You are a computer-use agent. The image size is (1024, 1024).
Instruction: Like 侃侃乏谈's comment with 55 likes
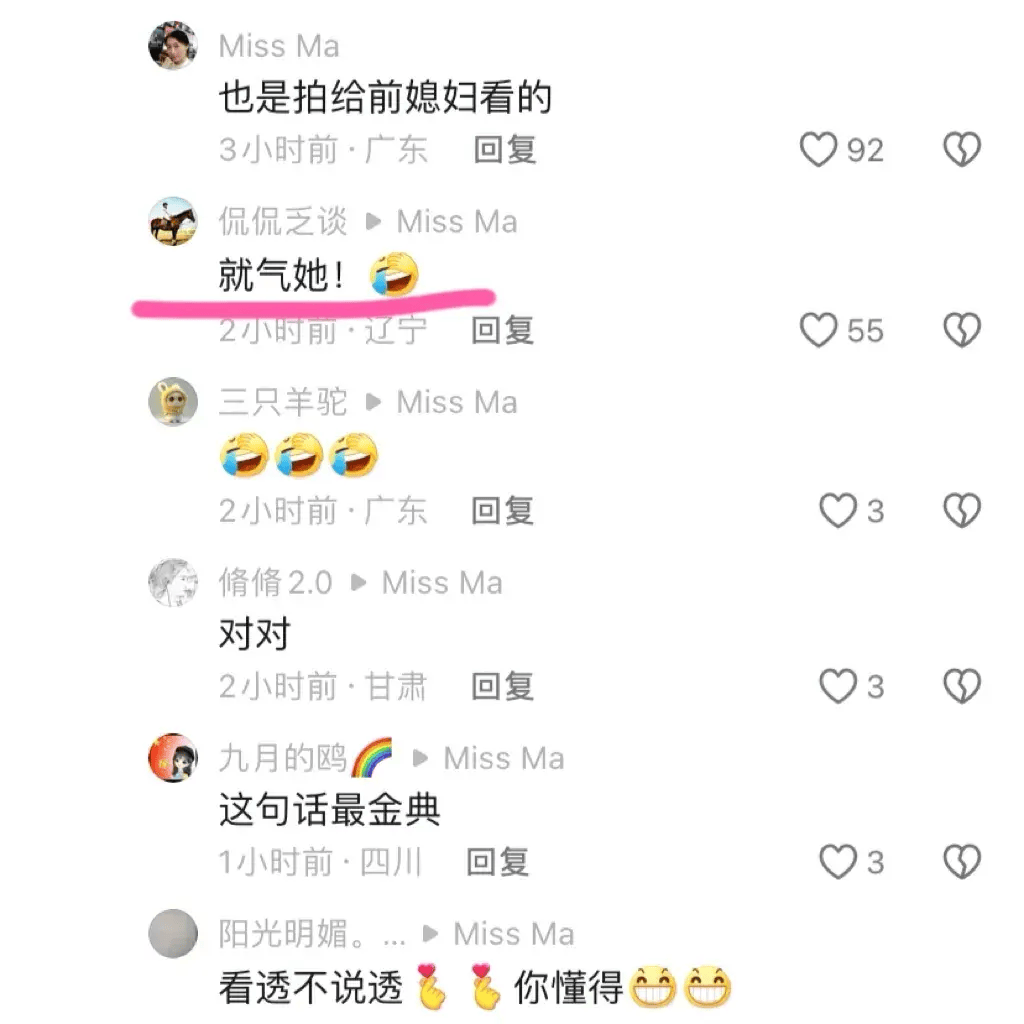coord(818,330)
